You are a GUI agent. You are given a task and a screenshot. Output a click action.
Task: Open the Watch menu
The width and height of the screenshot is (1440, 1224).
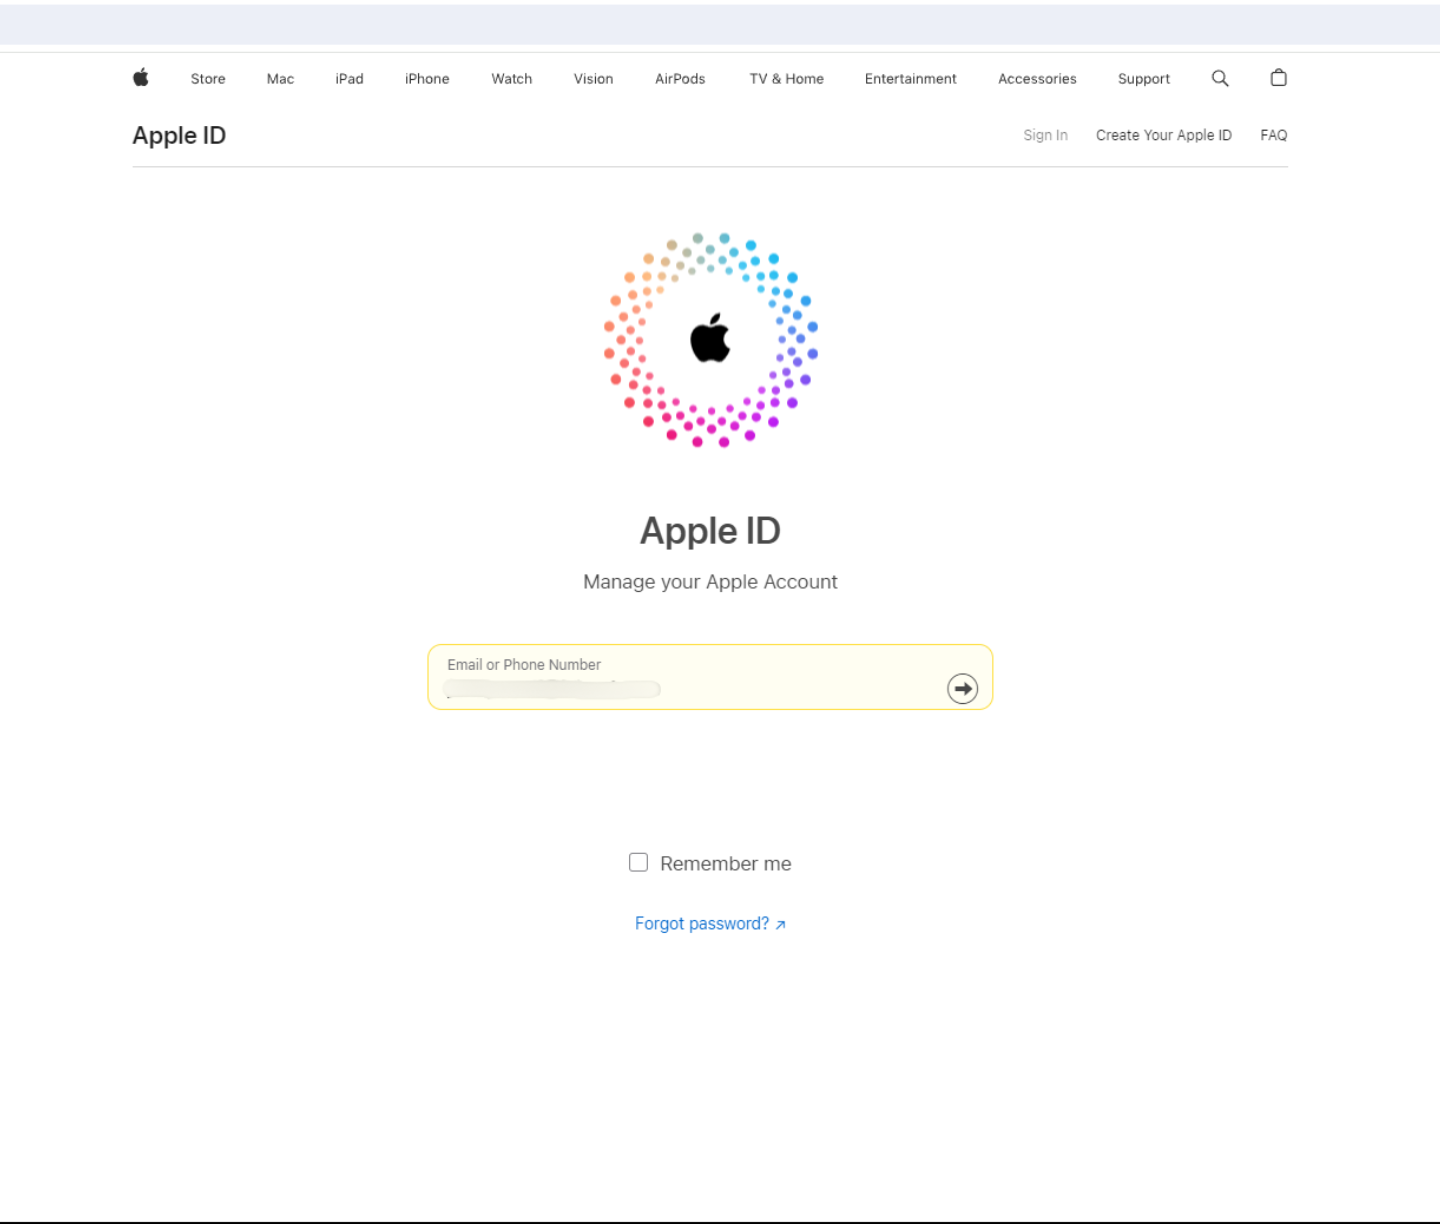pos(512,79)
